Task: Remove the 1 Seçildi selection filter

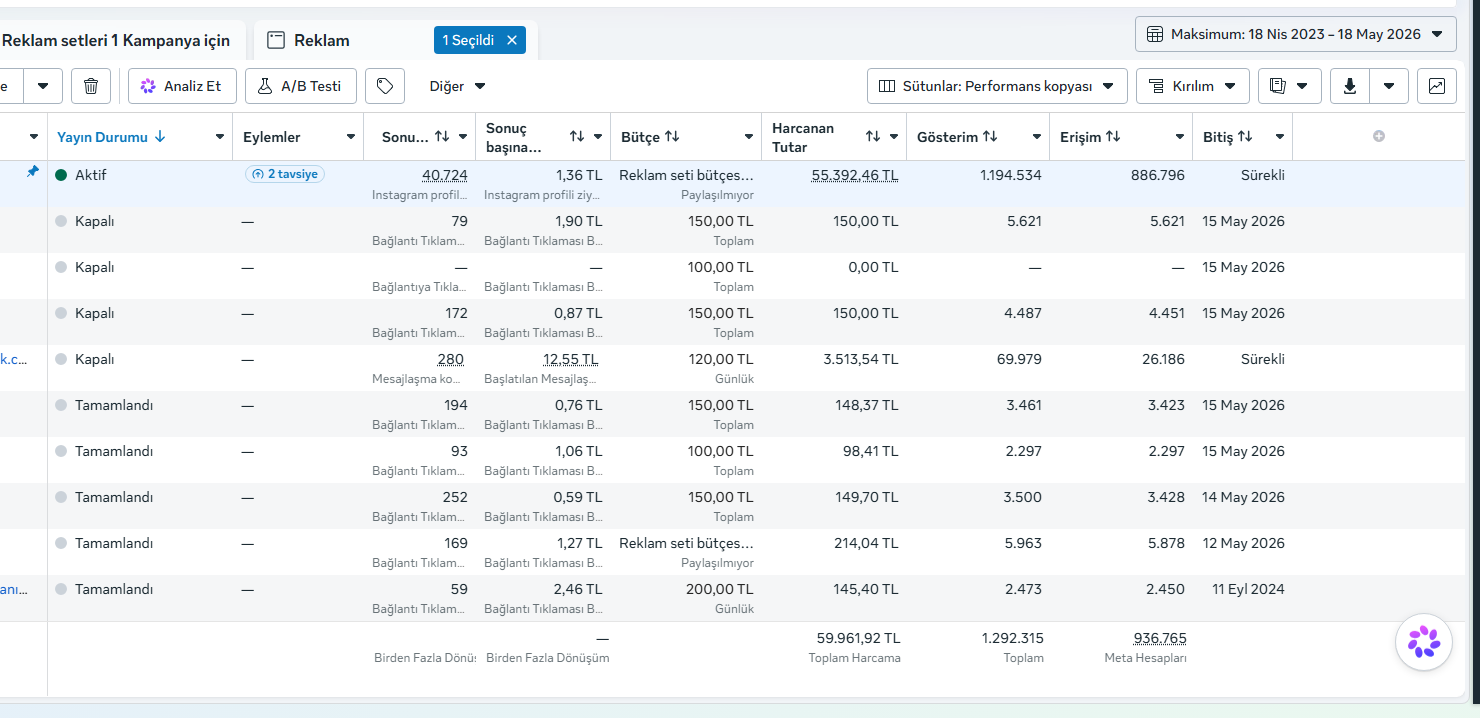Action: click(x=512, y=40)
